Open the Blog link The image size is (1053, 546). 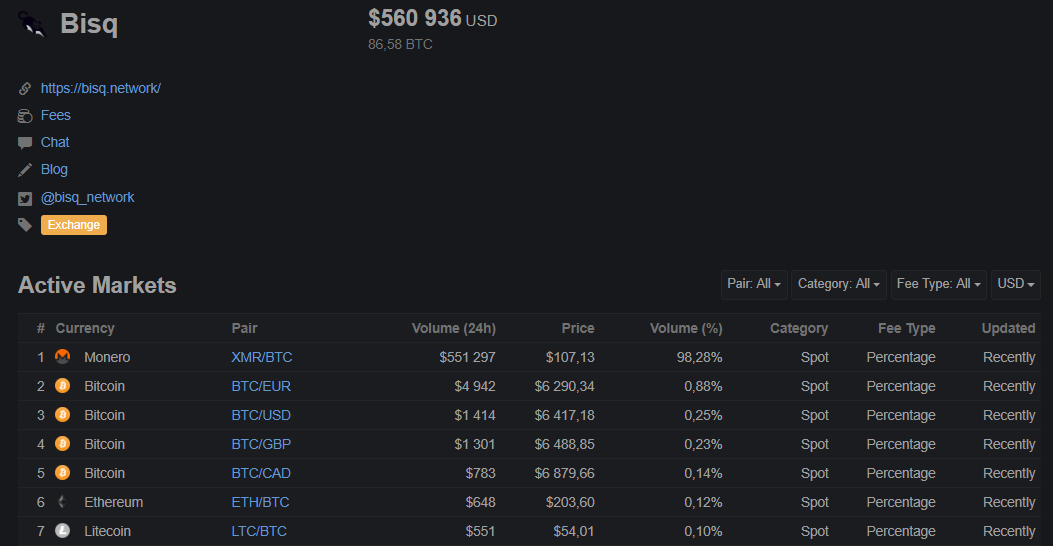(x=54, y=169)
